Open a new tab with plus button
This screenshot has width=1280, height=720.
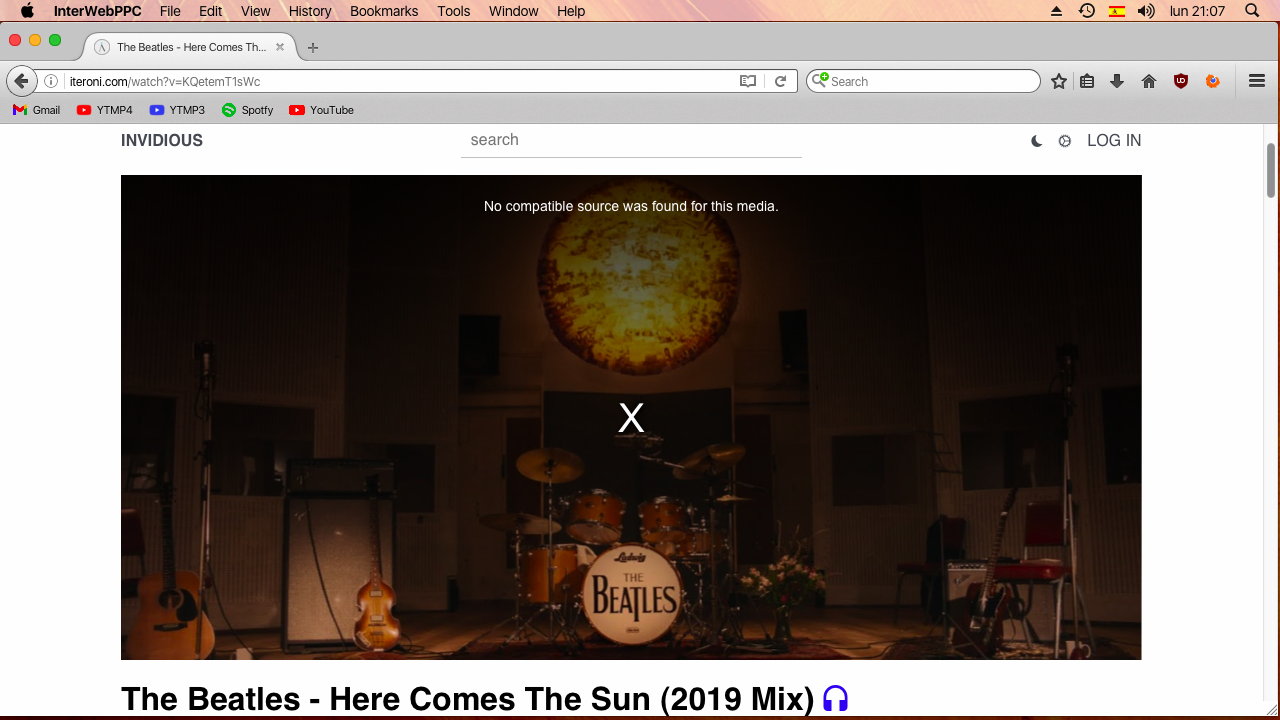click(x=313, y=47)
